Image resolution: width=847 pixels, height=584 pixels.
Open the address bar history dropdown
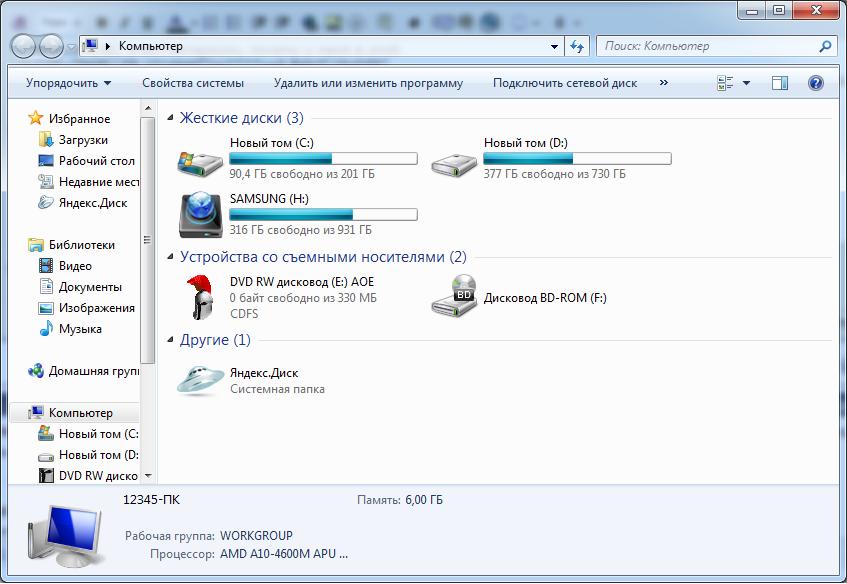tap(554, 46)
